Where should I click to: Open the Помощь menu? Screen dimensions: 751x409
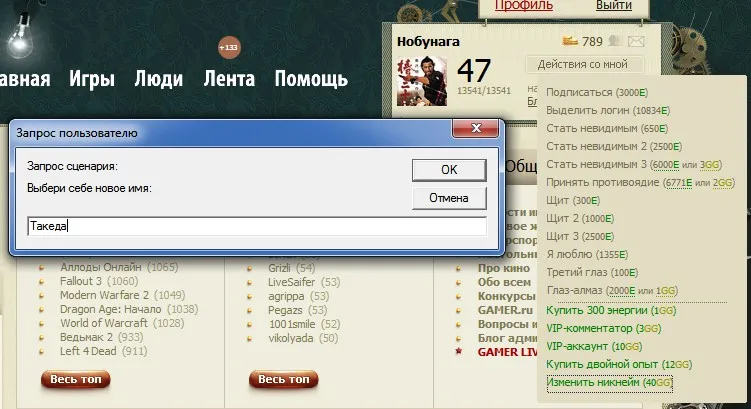311,79
